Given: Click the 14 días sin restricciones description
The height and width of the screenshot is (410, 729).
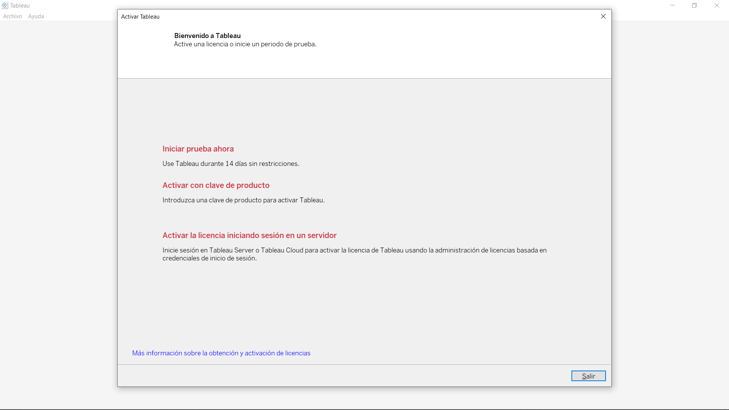Looking at the screenshot, I should pos(231,164).
